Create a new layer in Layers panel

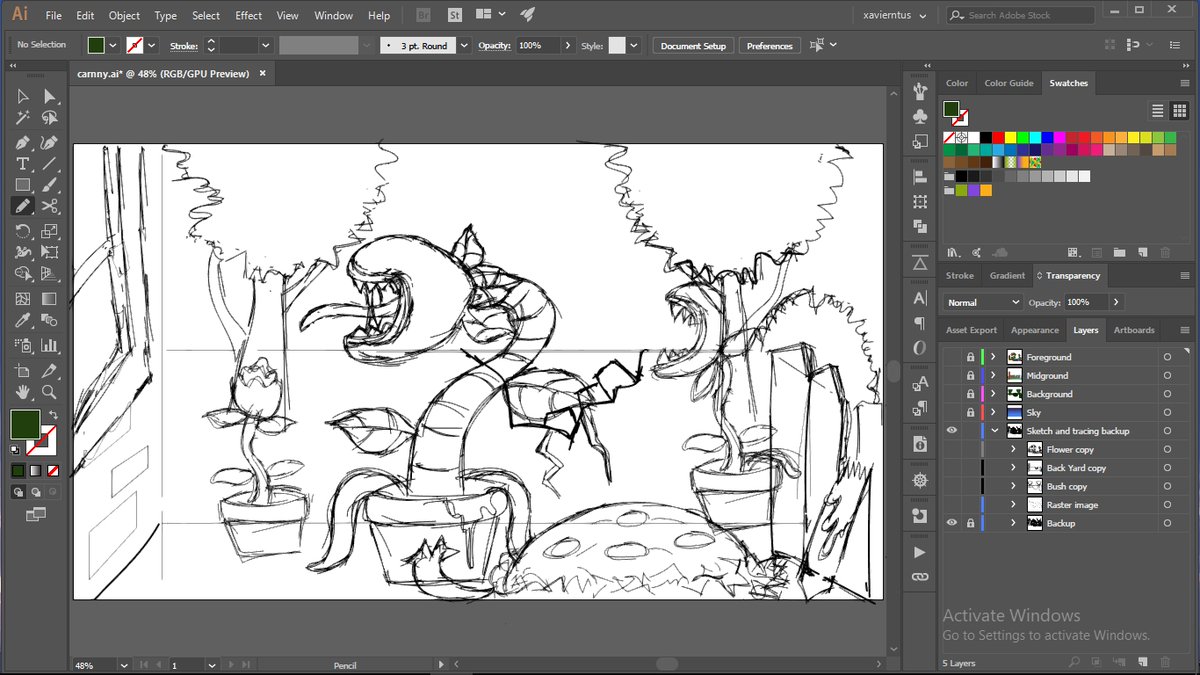[x=1142, y=662]
